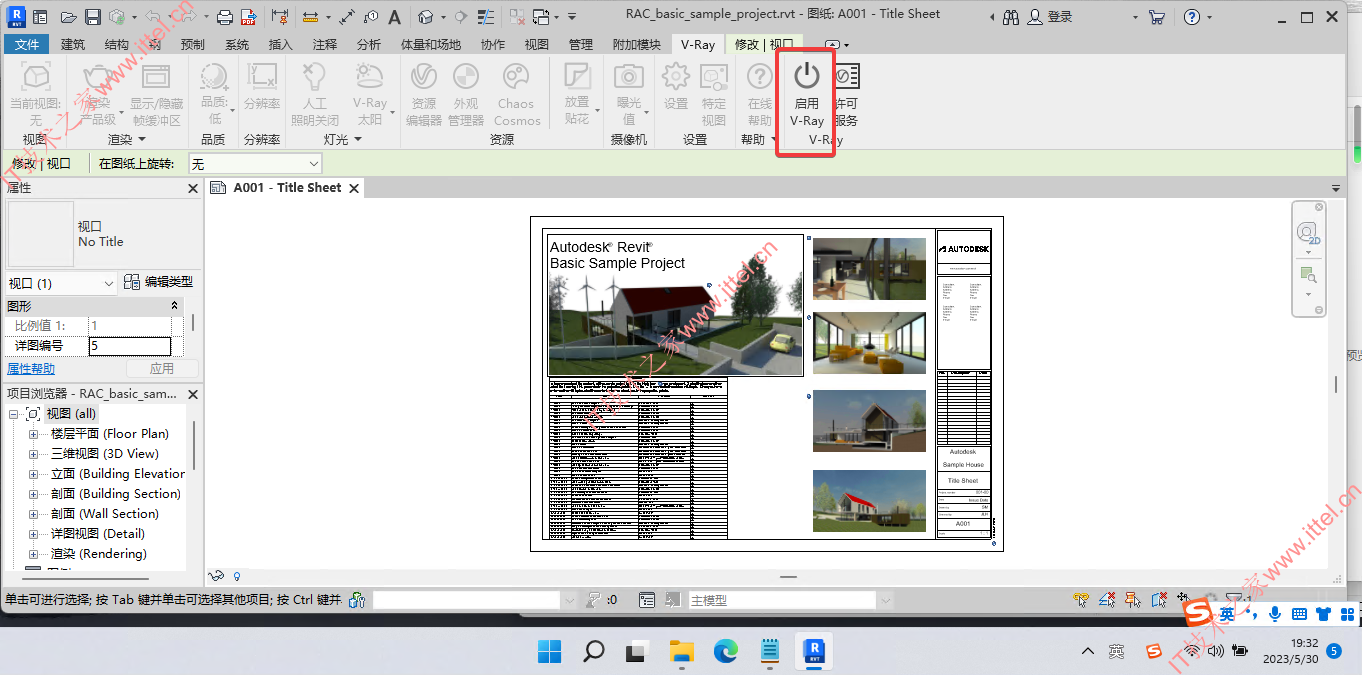
Task: Toggle Show/Hide Frame Buffer button
Action: (x=156, y=93)
